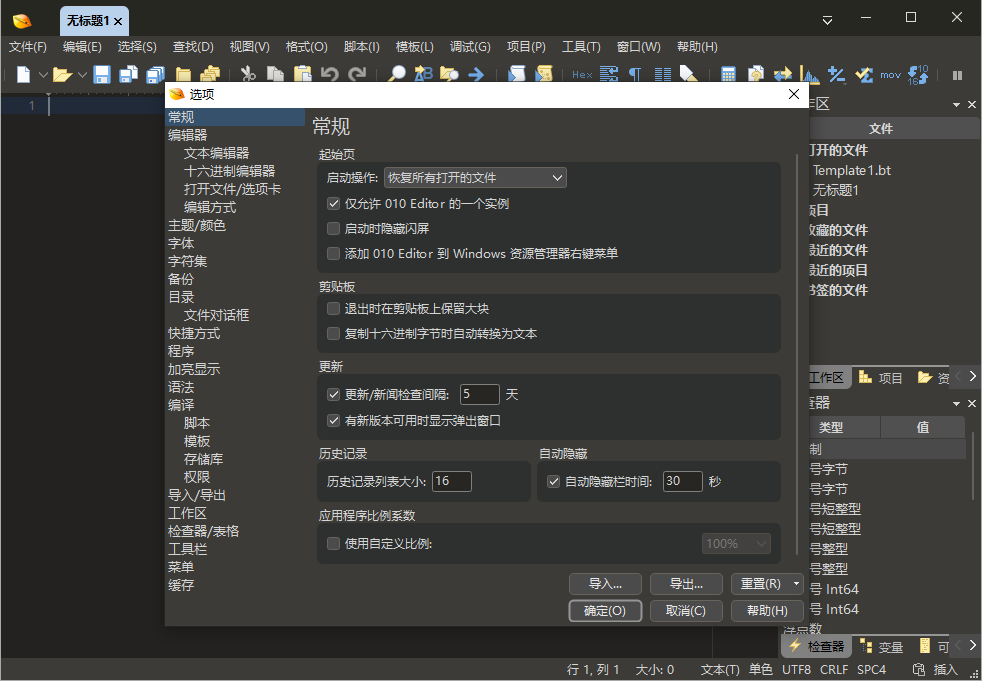Toggle the Hex editing mode toolbar icon
Image resolution: width=982 pixels, height=681 pixels.
tap(584, 74)
